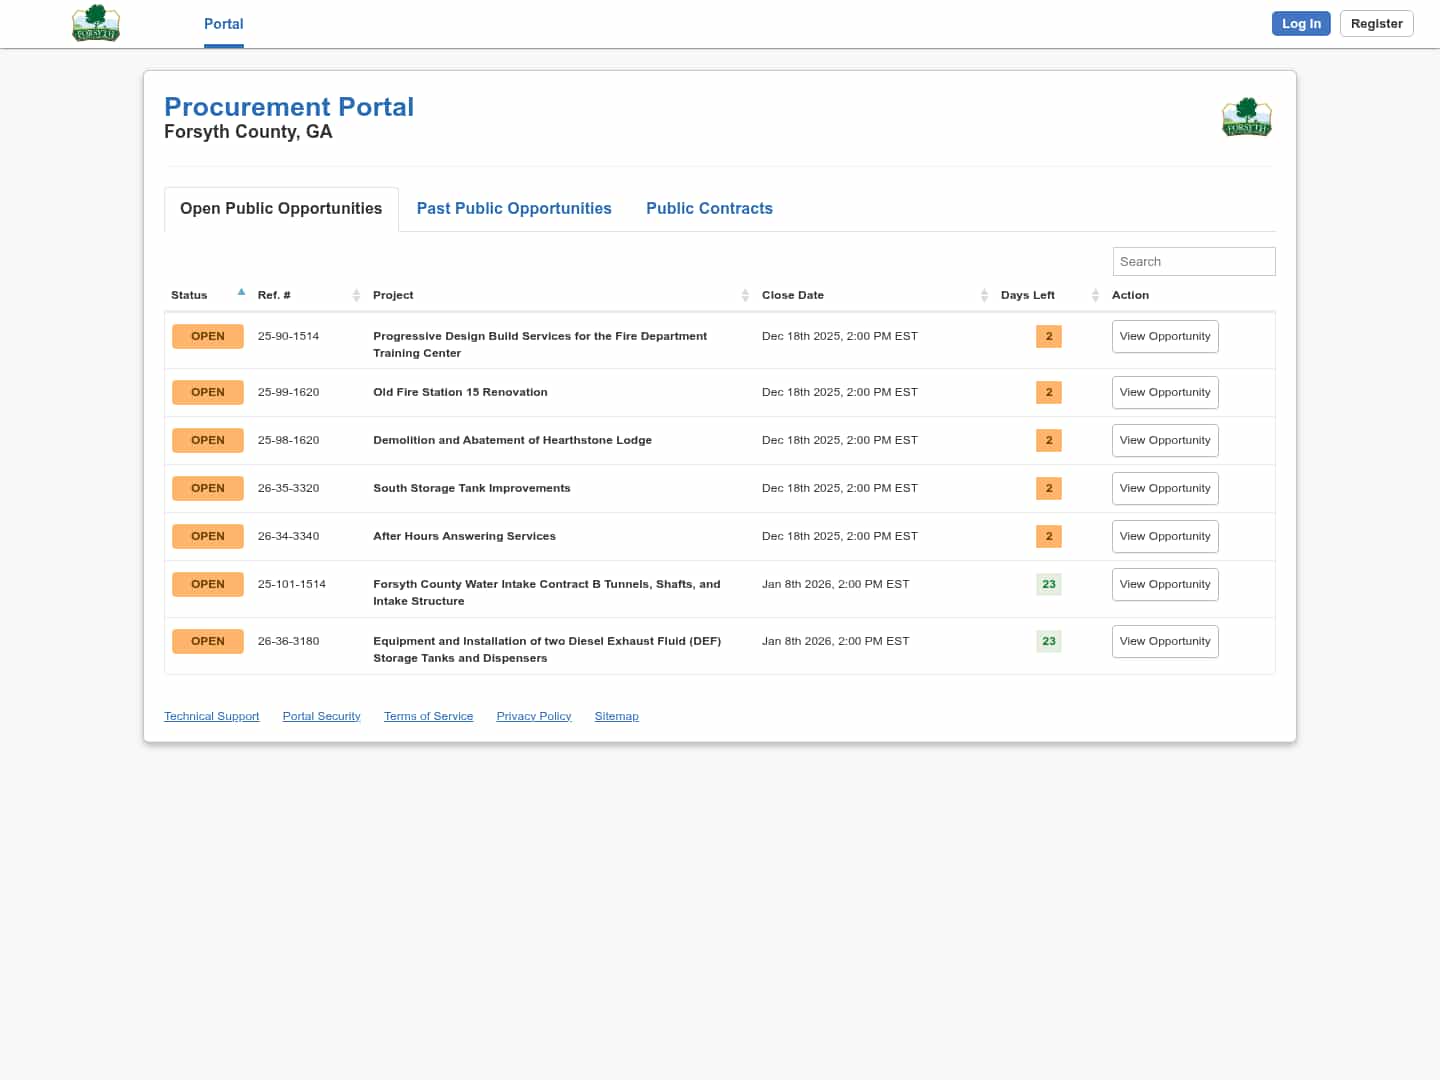Image resolution: width=1440 pixels, height=1080 pixels.
Task: Click the Forsyth logo beside Procurement Portal title
Action: coord(1246,117)
